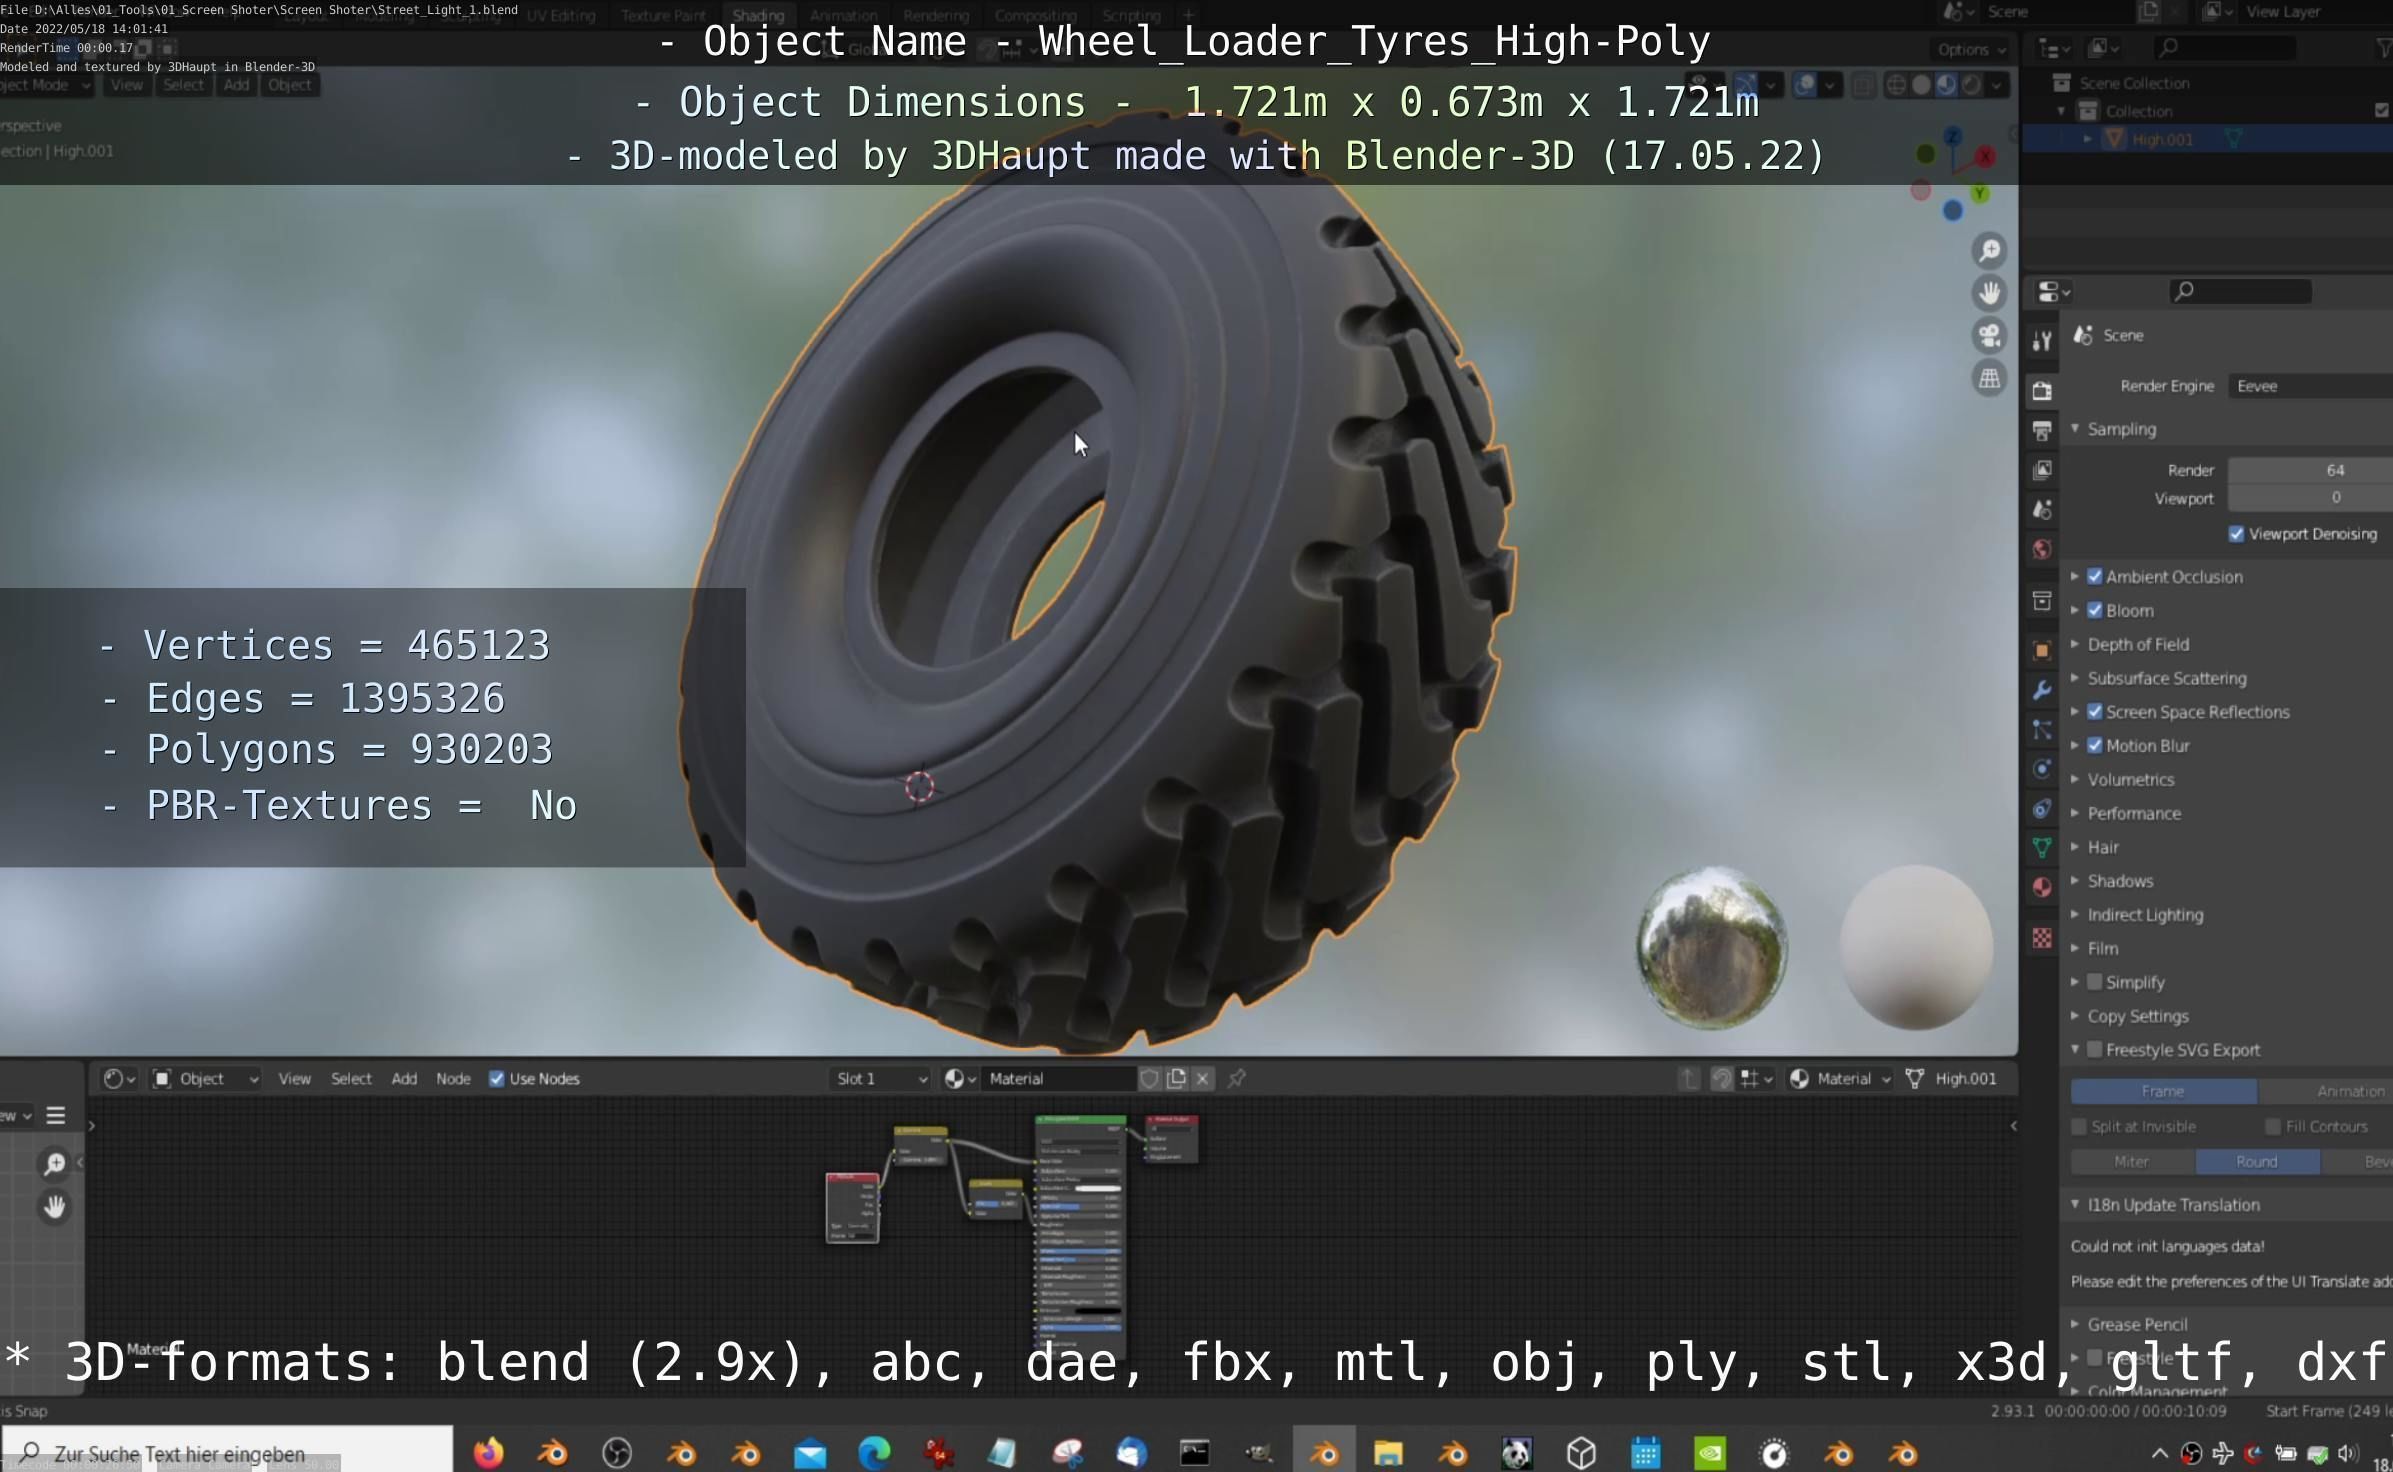This screenshot has width=2393, height=1472.
Task: Open the Physics properties tab icon
Action: pyautogui.click(x=2042, y=769)
